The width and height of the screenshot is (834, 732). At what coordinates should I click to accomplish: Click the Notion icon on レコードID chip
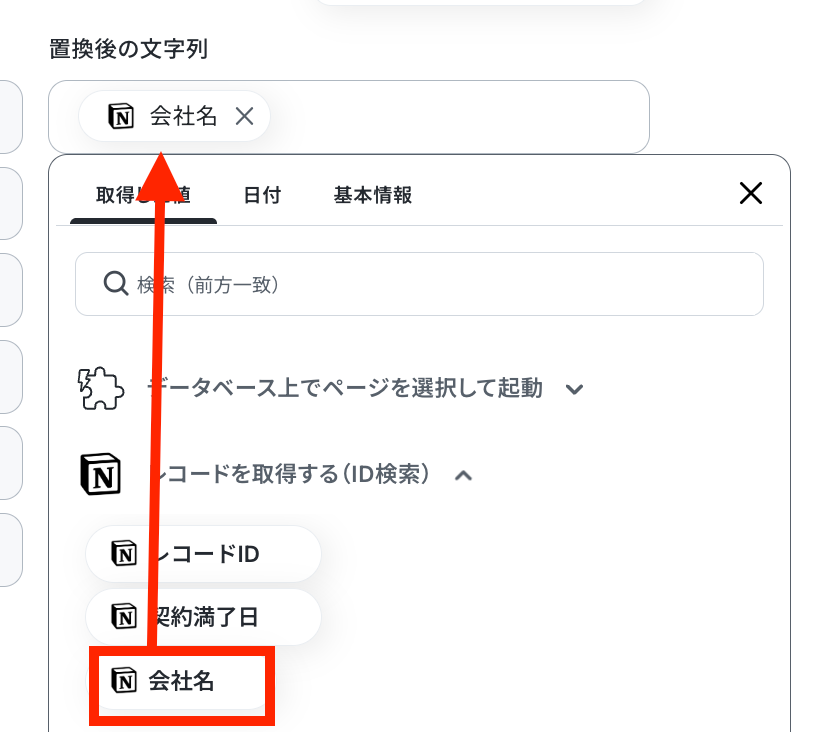click(x=124, y=553)
